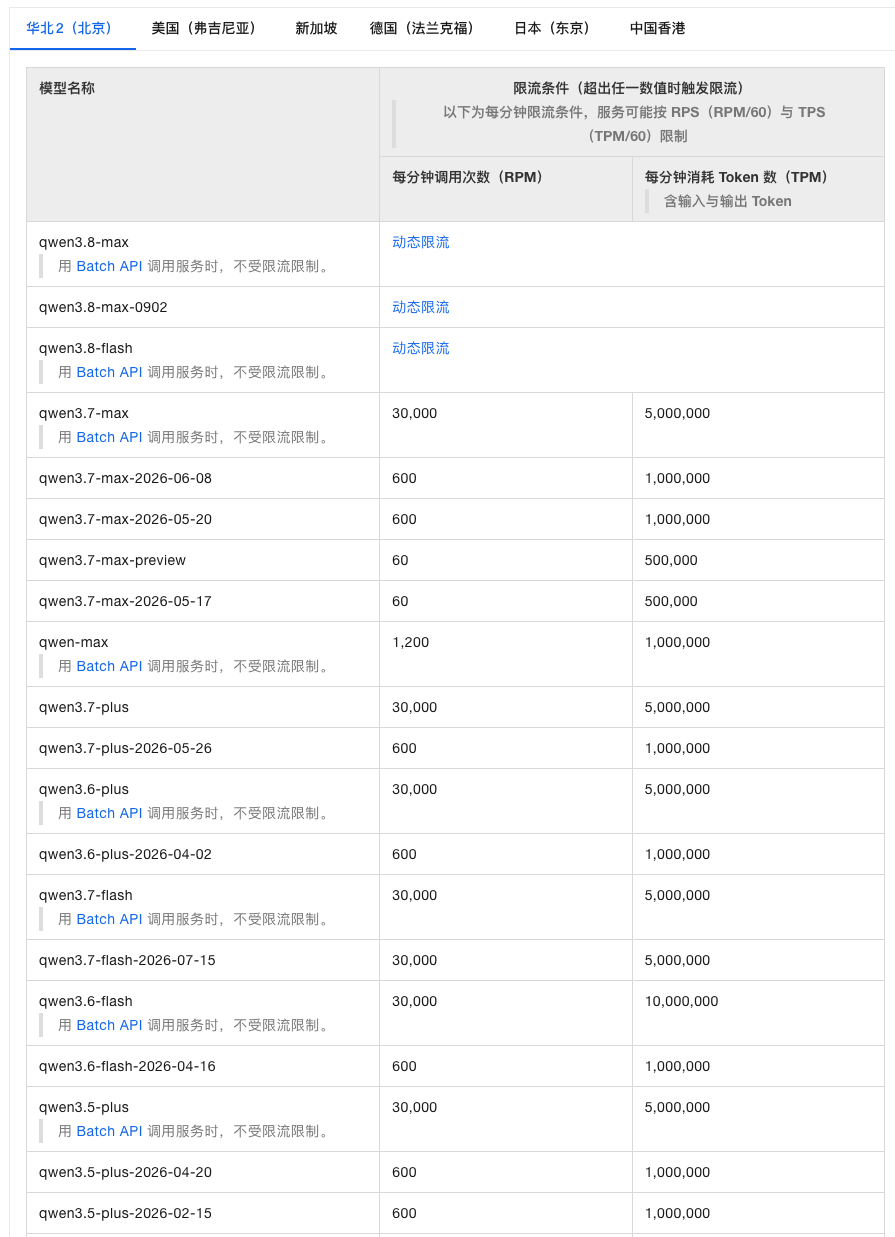Open Batch API link under qwen-max
Viewport: 895px width, 1237px height.
click(x=110, y=666)
